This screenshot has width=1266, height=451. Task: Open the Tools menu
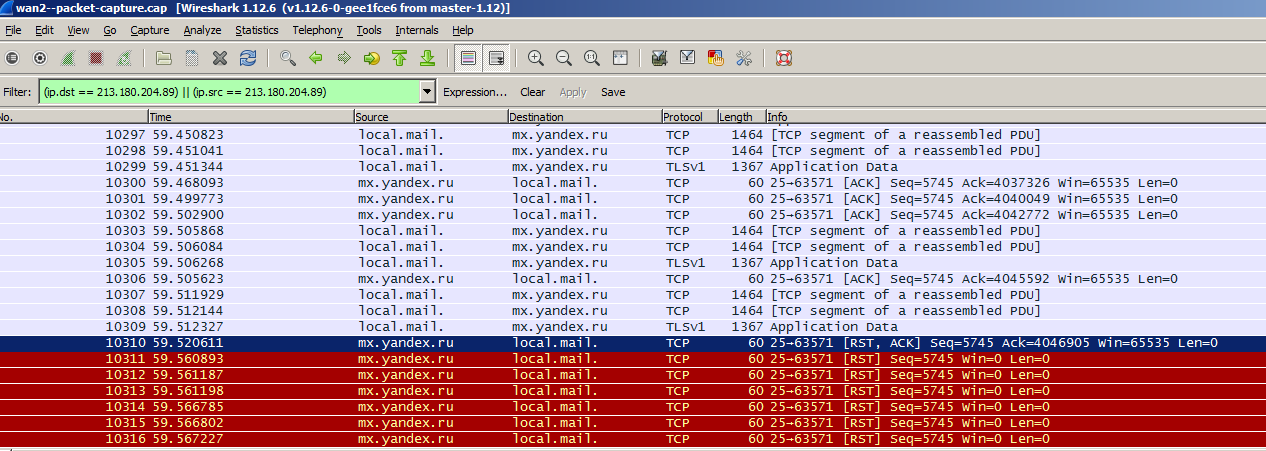[369, 31]
